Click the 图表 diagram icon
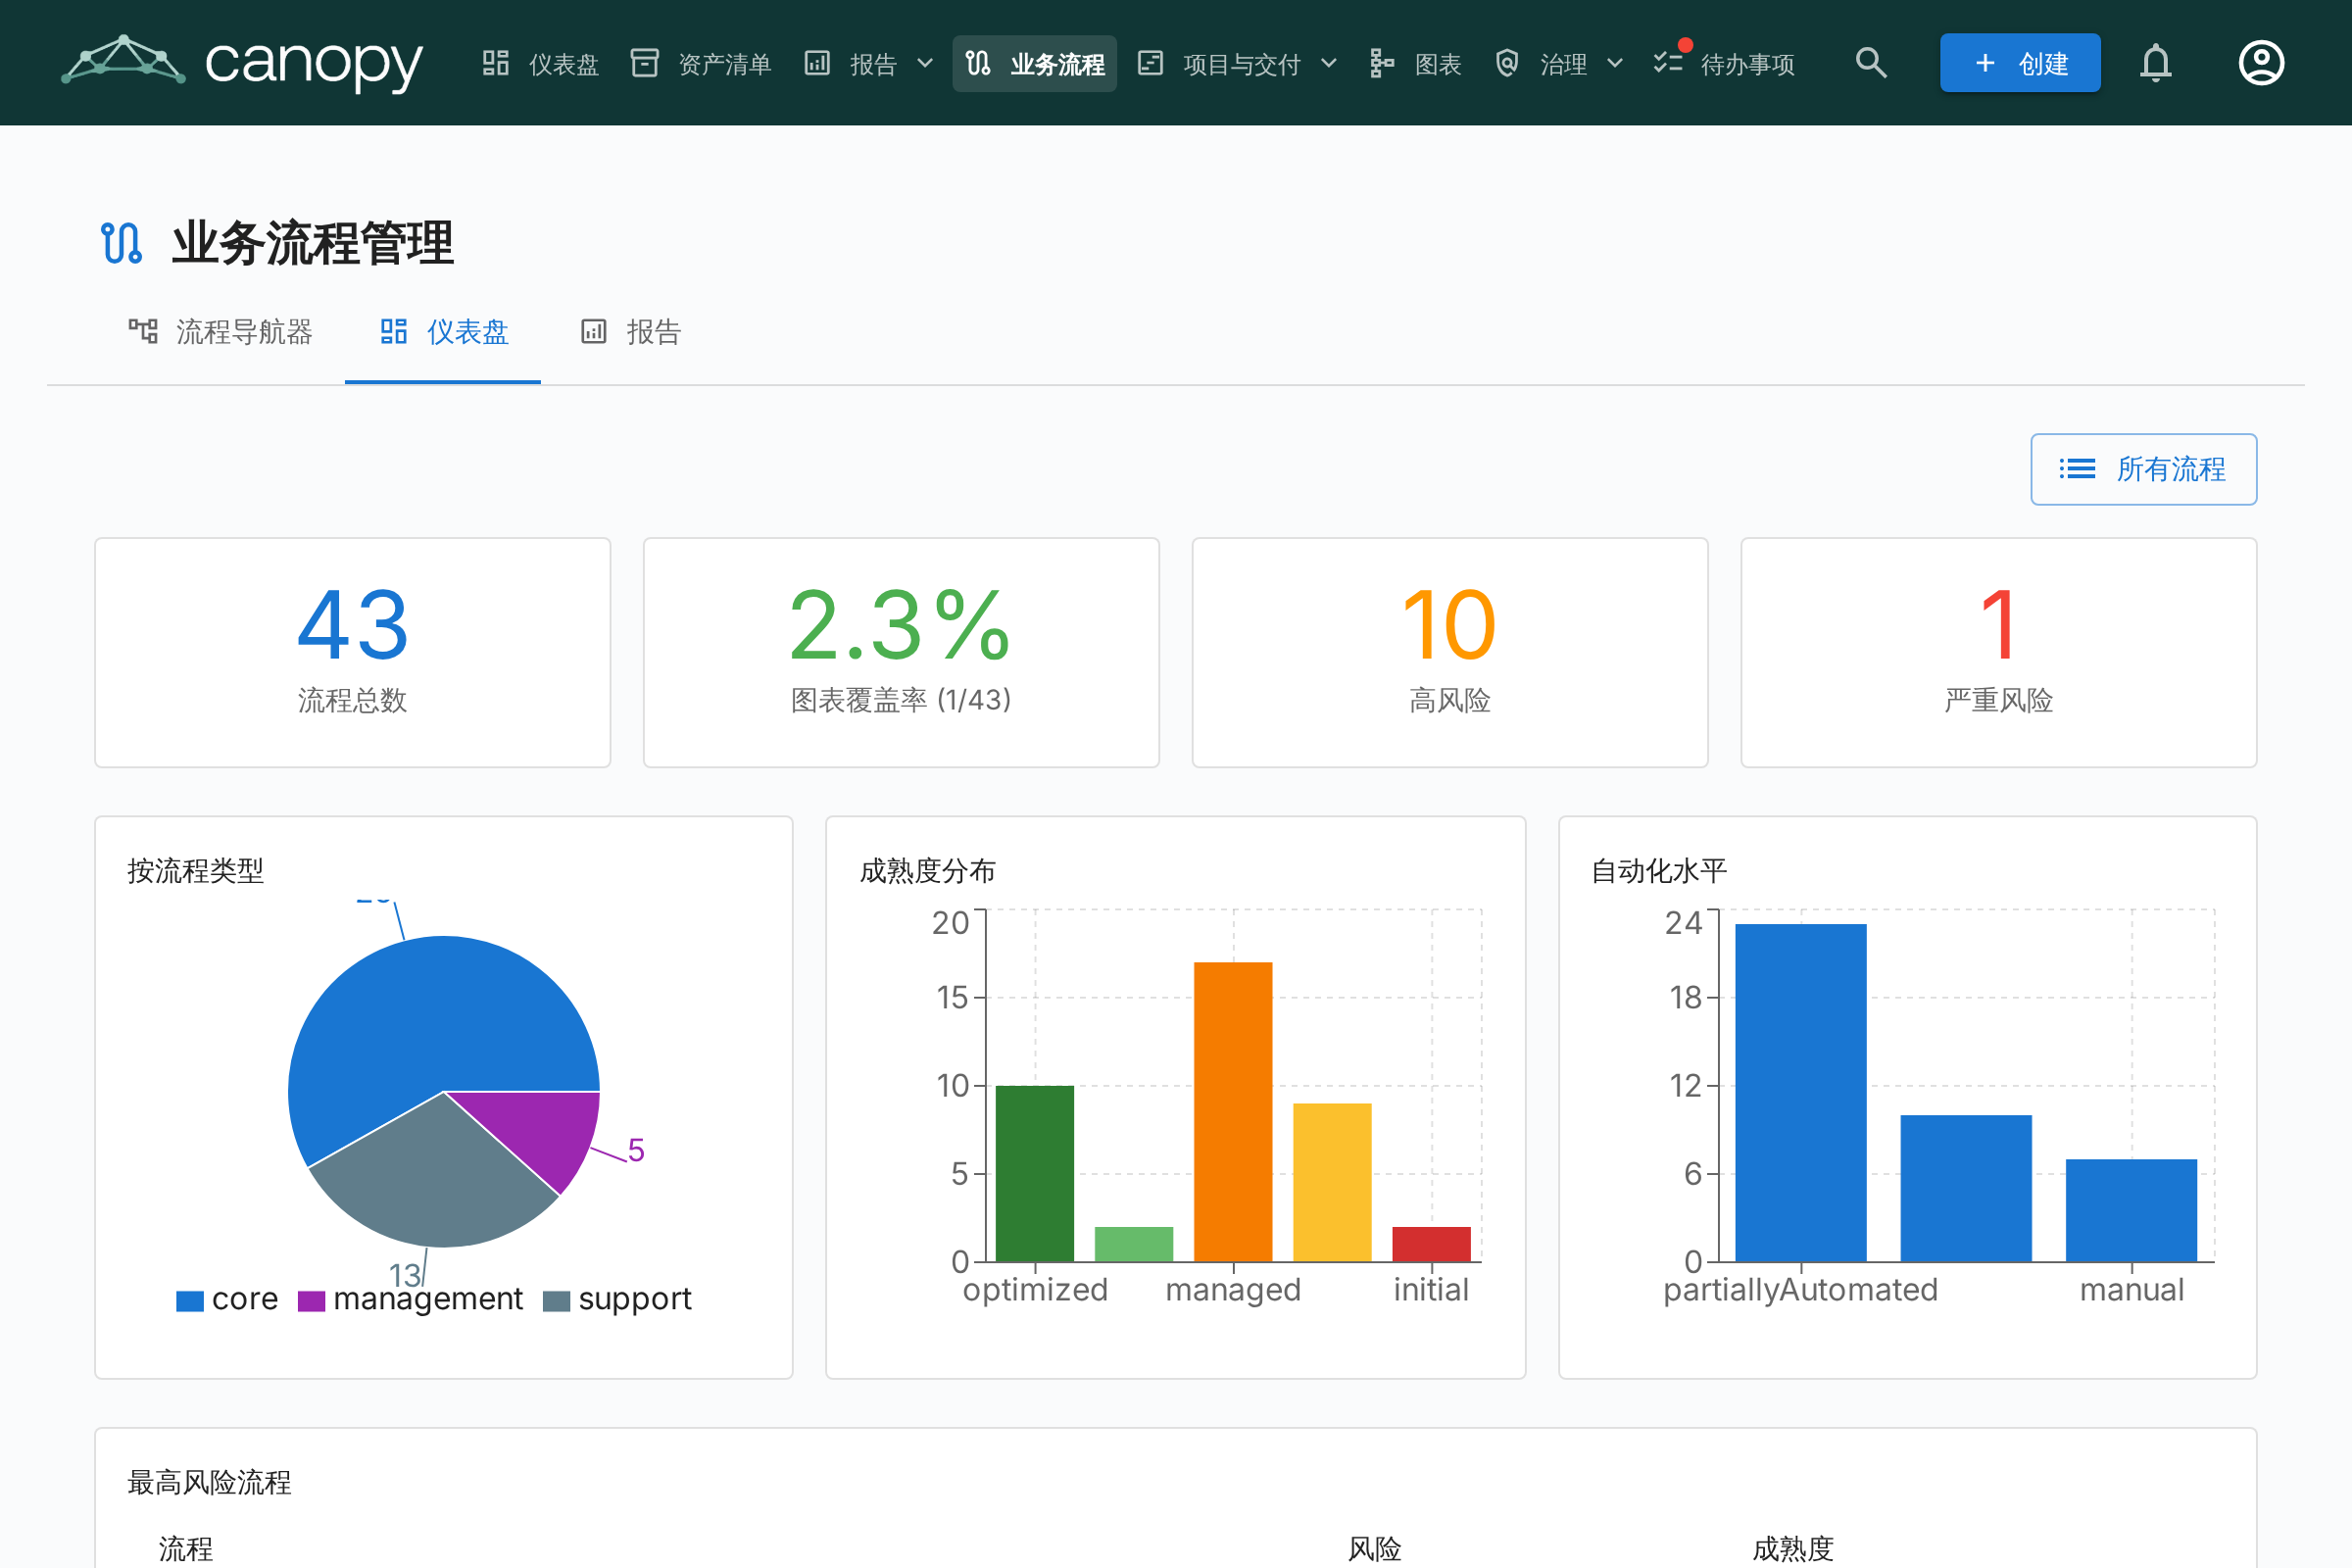 [1382, 63]
